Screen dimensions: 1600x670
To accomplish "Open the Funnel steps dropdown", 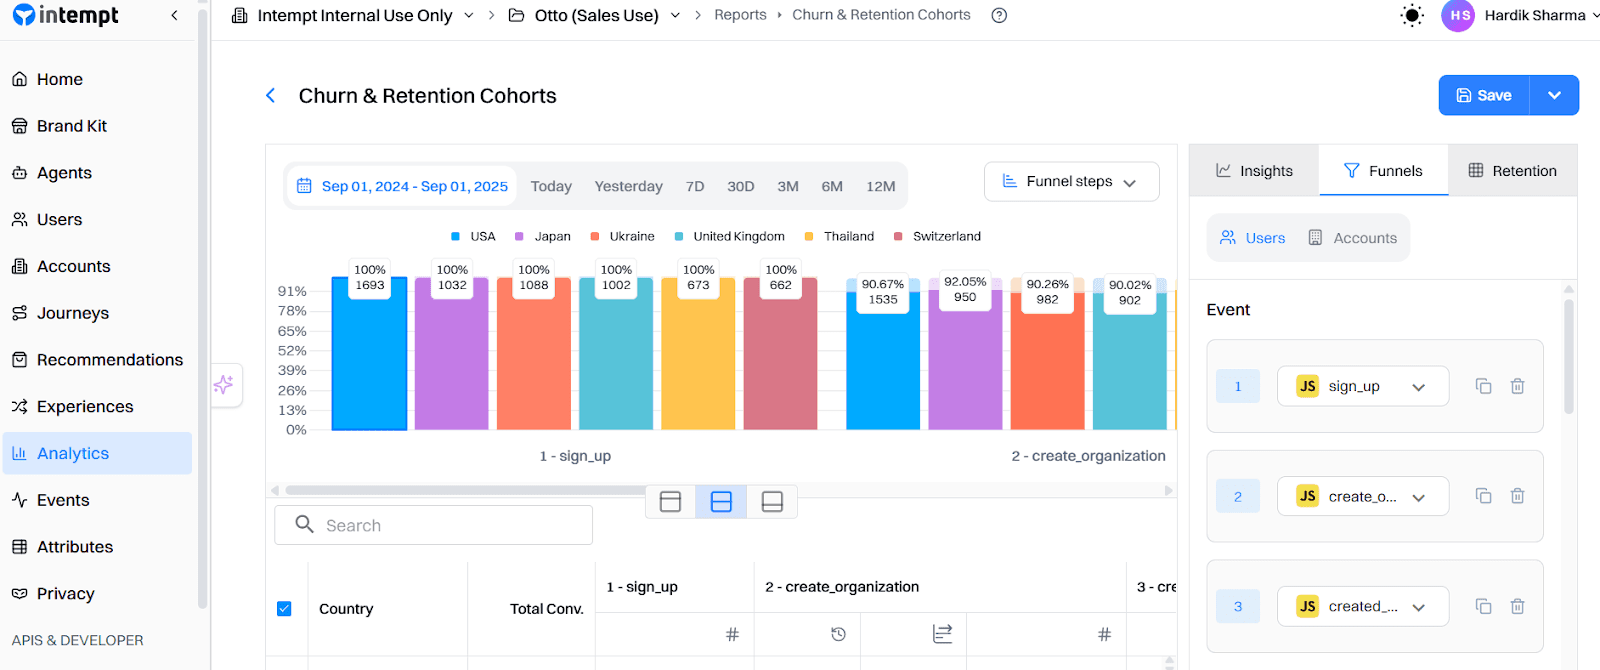I will [x=1071, y=182].
